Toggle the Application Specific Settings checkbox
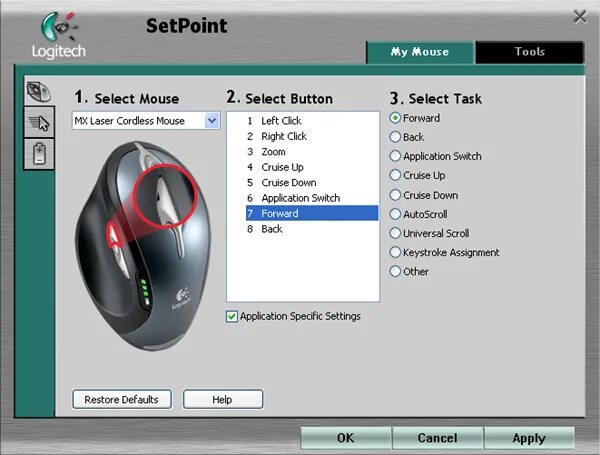 [x=232, y=316]
